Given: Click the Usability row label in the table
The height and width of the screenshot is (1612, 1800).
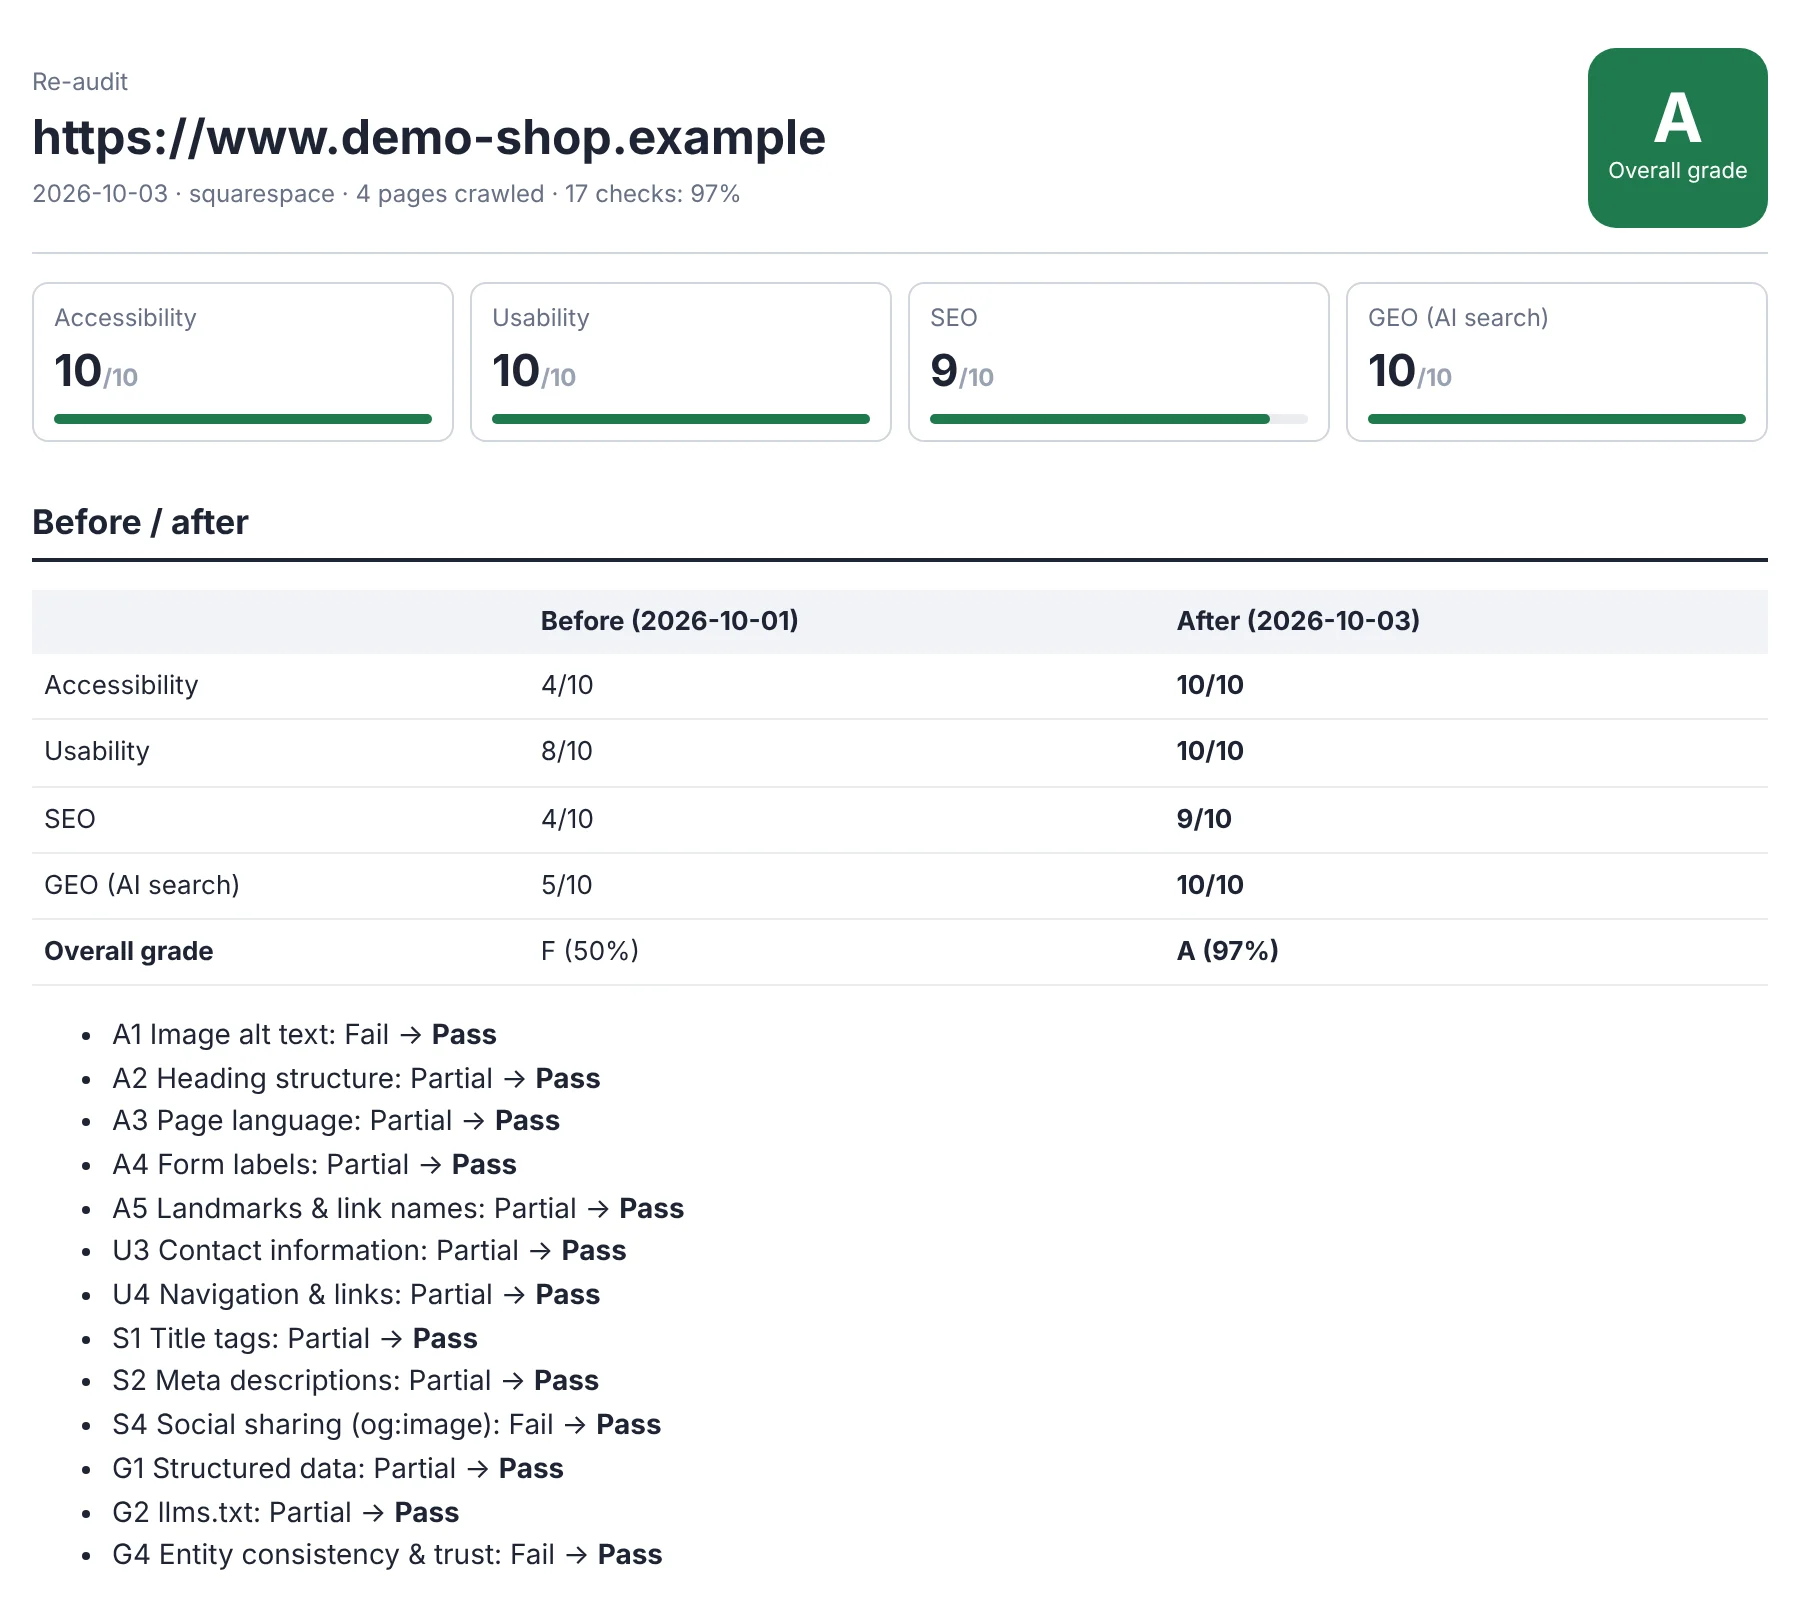Looking at the screenshot, I should (97, 751).
